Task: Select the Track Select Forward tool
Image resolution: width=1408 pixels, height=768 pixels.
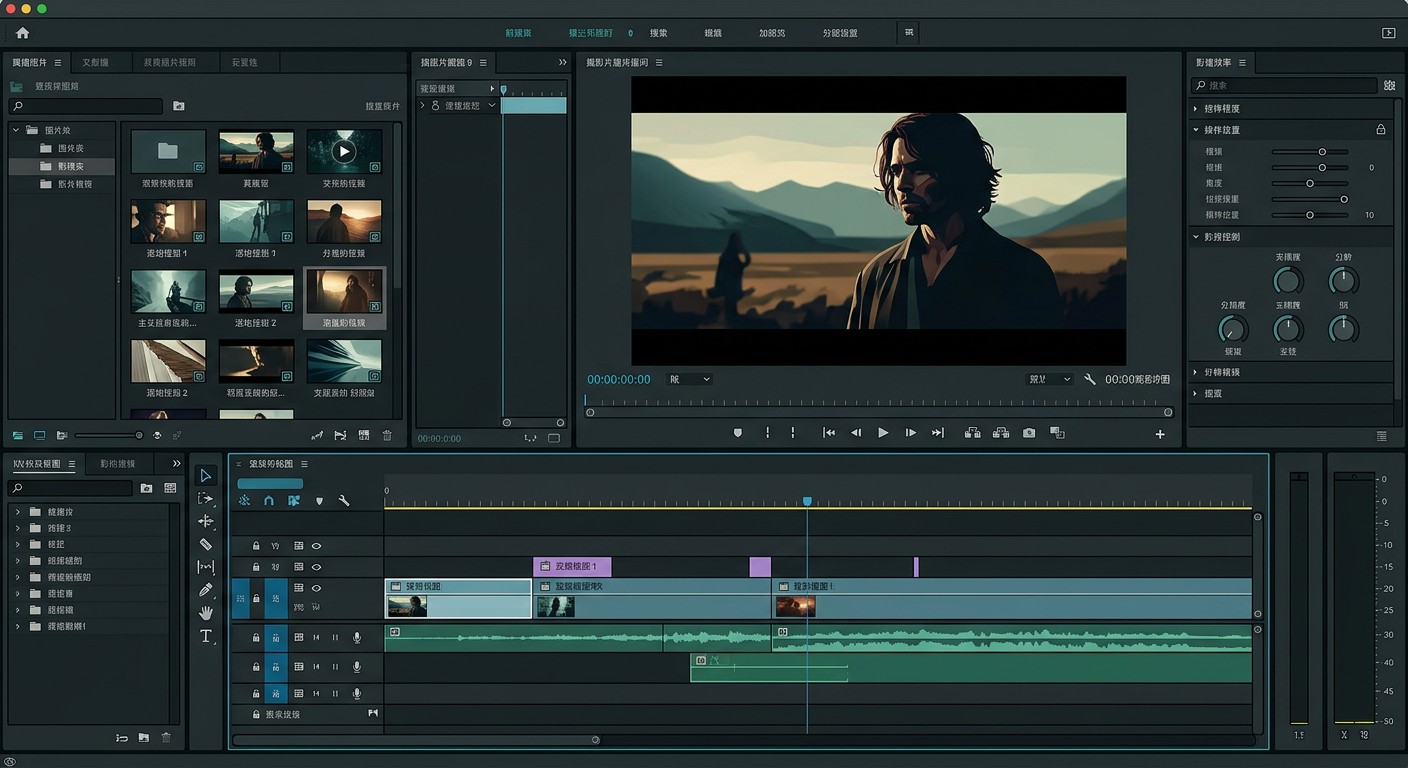Action: [x=205, y=498]
